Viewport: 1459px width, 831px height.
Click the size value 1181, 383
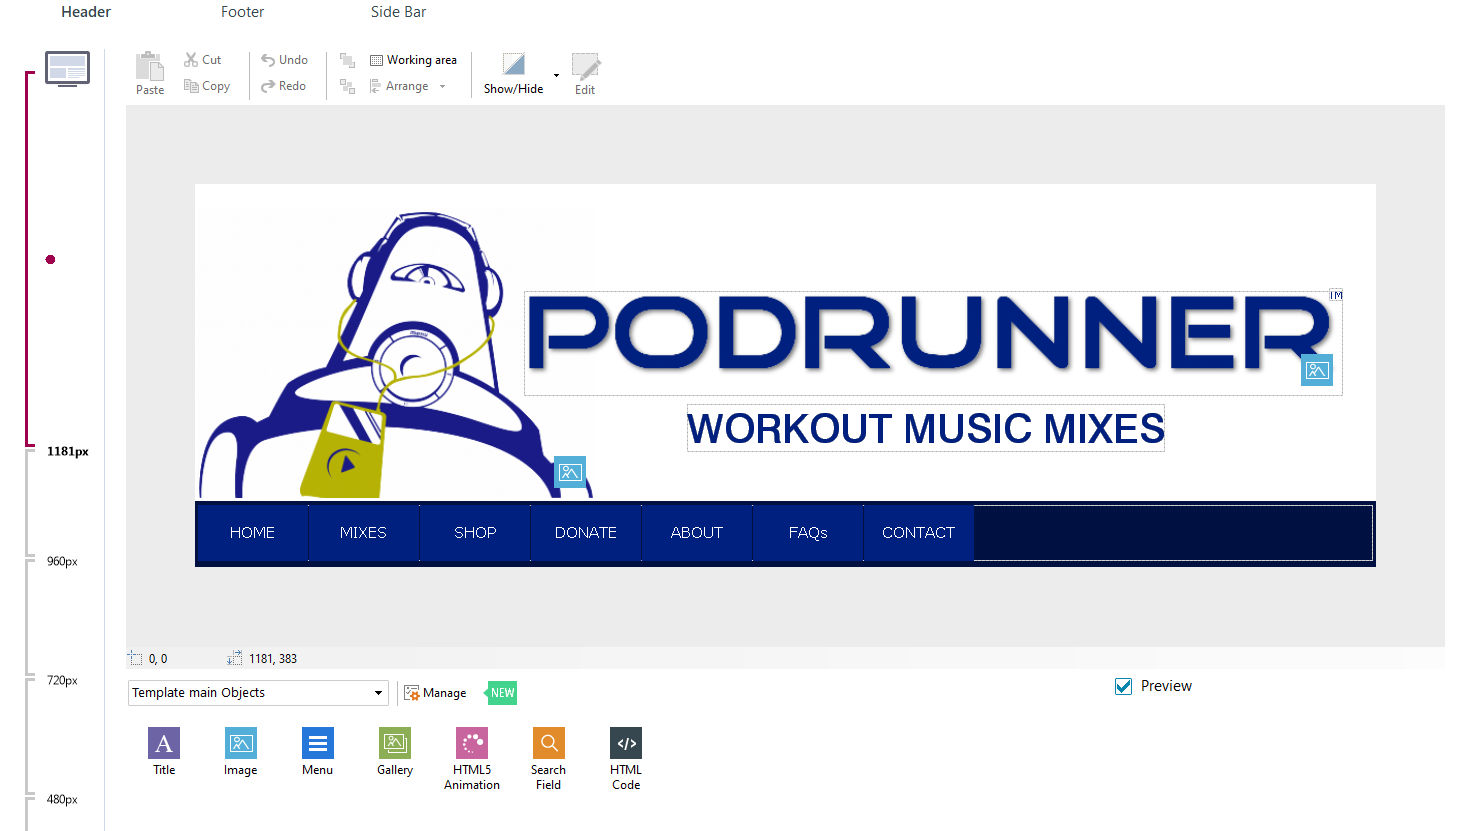273,659
